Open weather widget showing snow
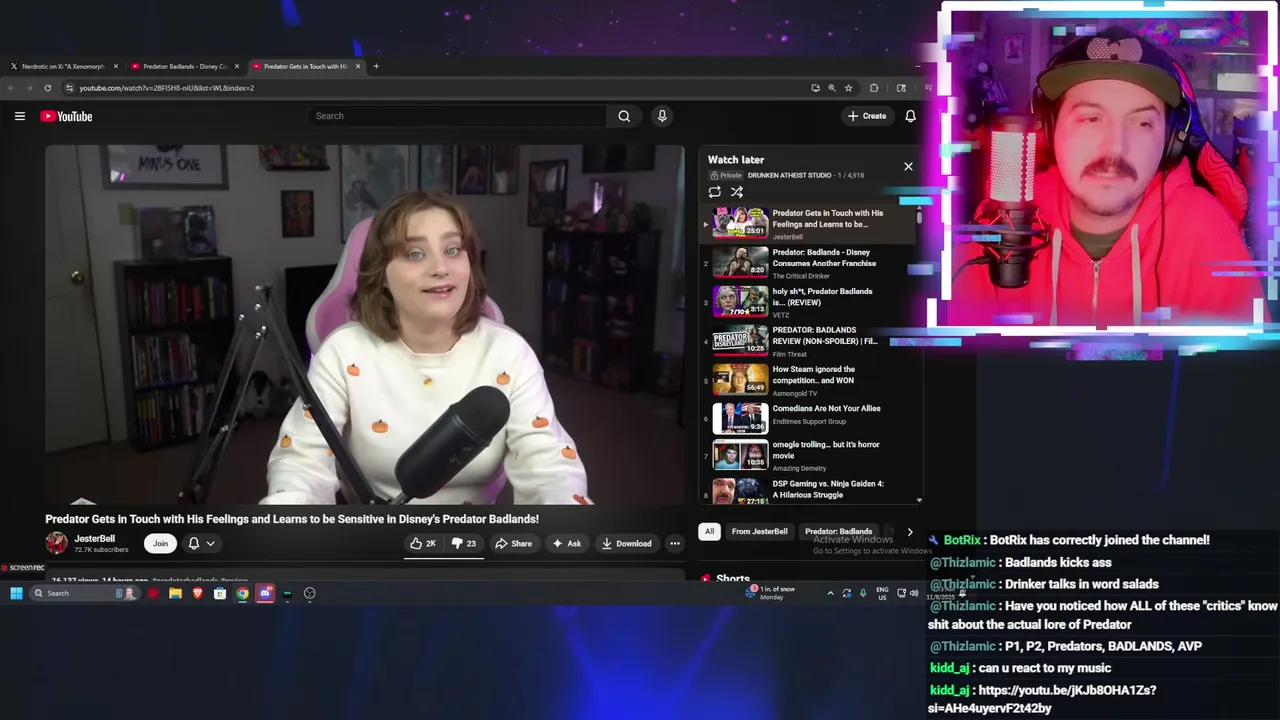Viewport: 1280px width, 720px height. [x=772, y=593]
